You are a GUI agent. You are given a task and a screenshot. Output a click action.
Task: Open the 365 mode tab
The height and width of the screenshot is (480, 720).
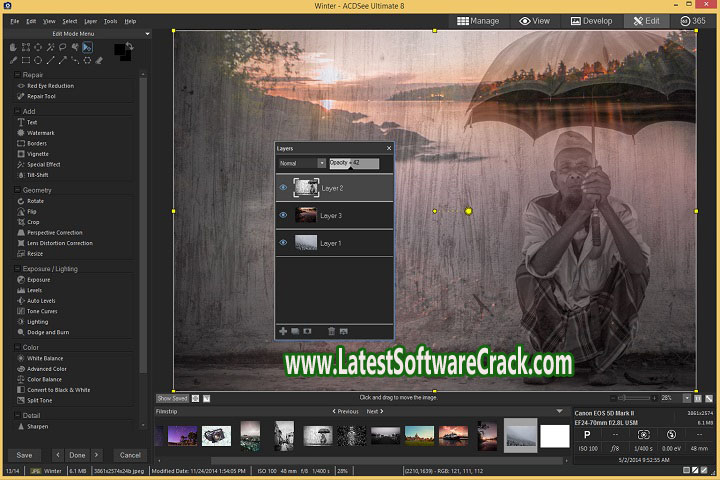click(693, 21)
